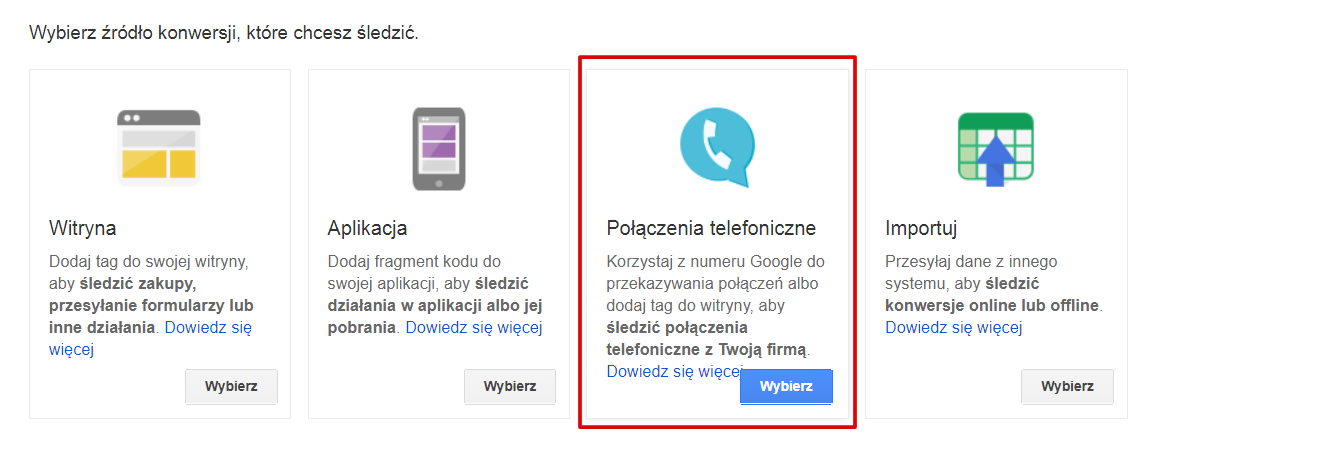1320x468 pixels.
Task: Choose Wybierz button under Witryna
Action: click(231, 387)
